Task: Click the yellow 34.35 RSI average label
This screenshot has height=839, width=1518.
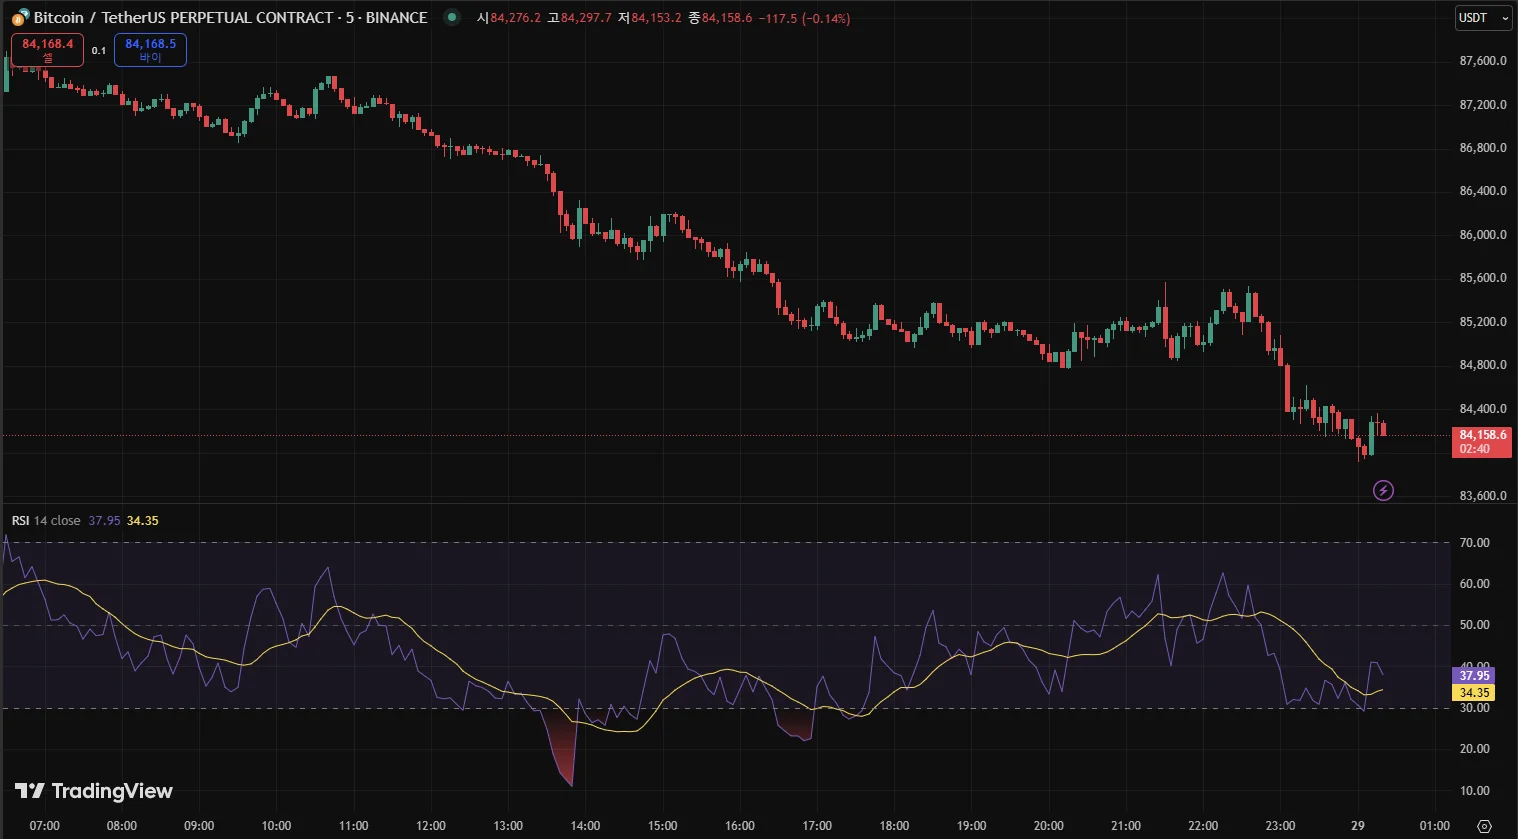Action: click(x=1473, y=693)
